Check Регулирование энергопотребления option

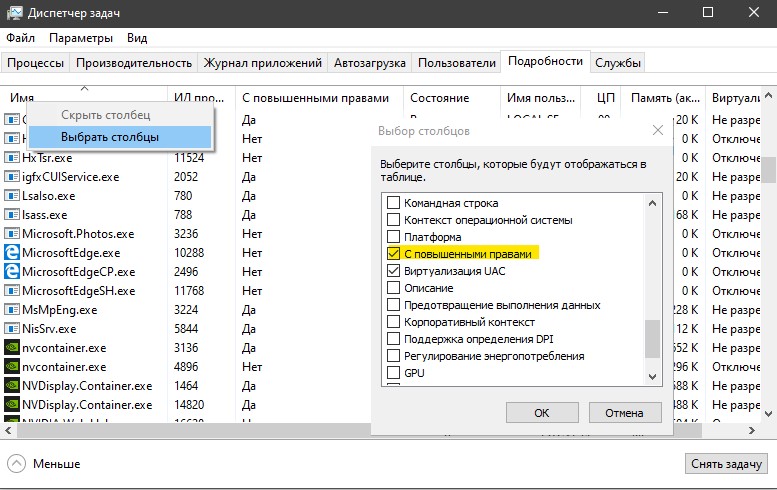pos(393,356)
